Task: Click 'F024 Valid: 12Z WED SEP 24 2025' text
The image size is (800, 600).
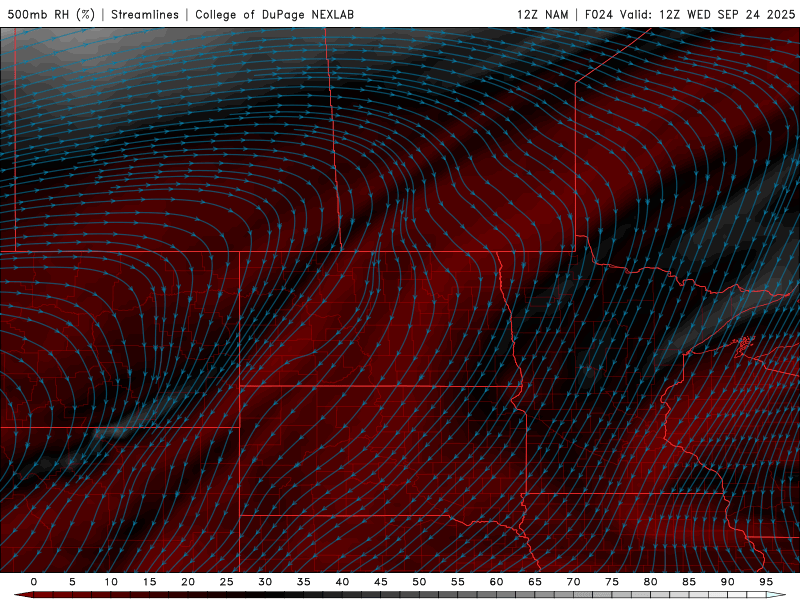Action: 690,14
